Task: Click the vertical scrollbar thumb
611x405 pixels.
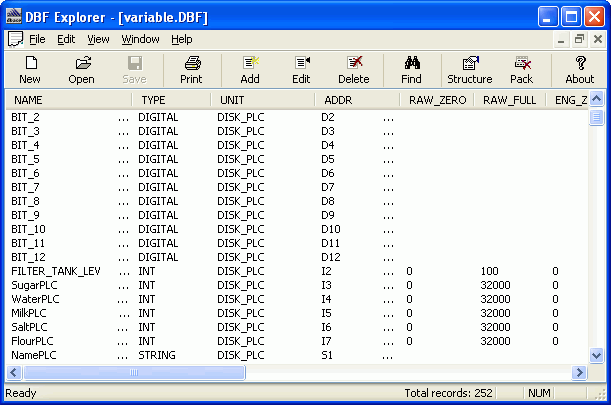Action: coord(596,117)
